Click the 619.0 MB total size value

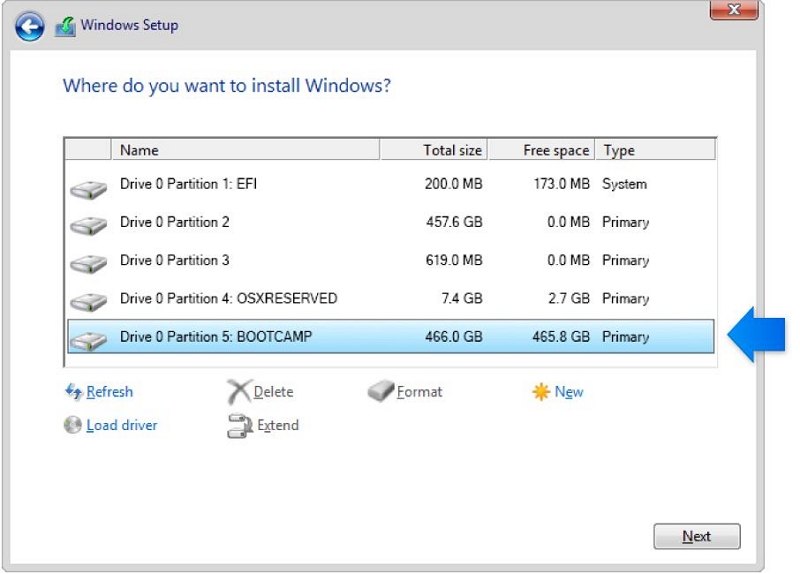click(454, 260)
